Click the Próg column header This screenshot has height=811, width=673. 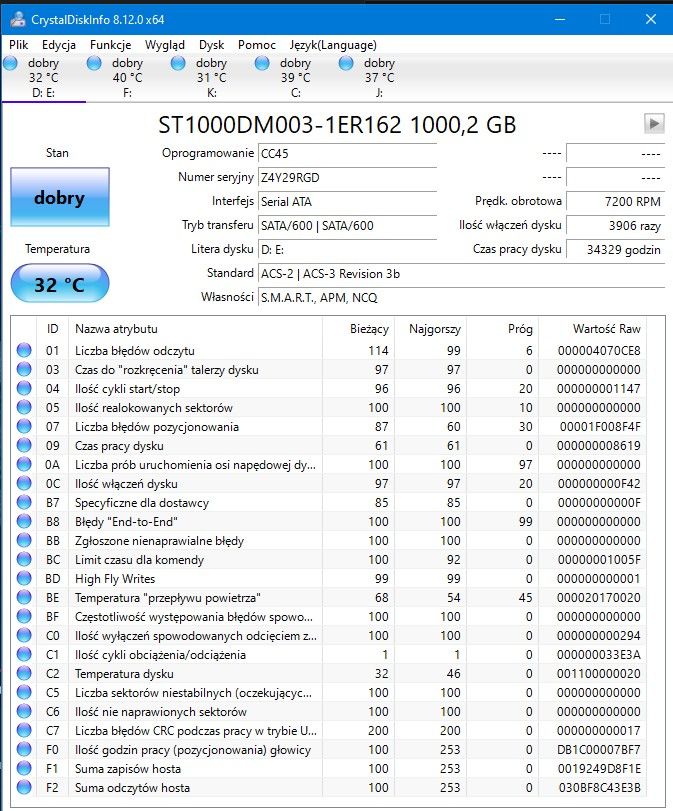click(x=502, y=329)
